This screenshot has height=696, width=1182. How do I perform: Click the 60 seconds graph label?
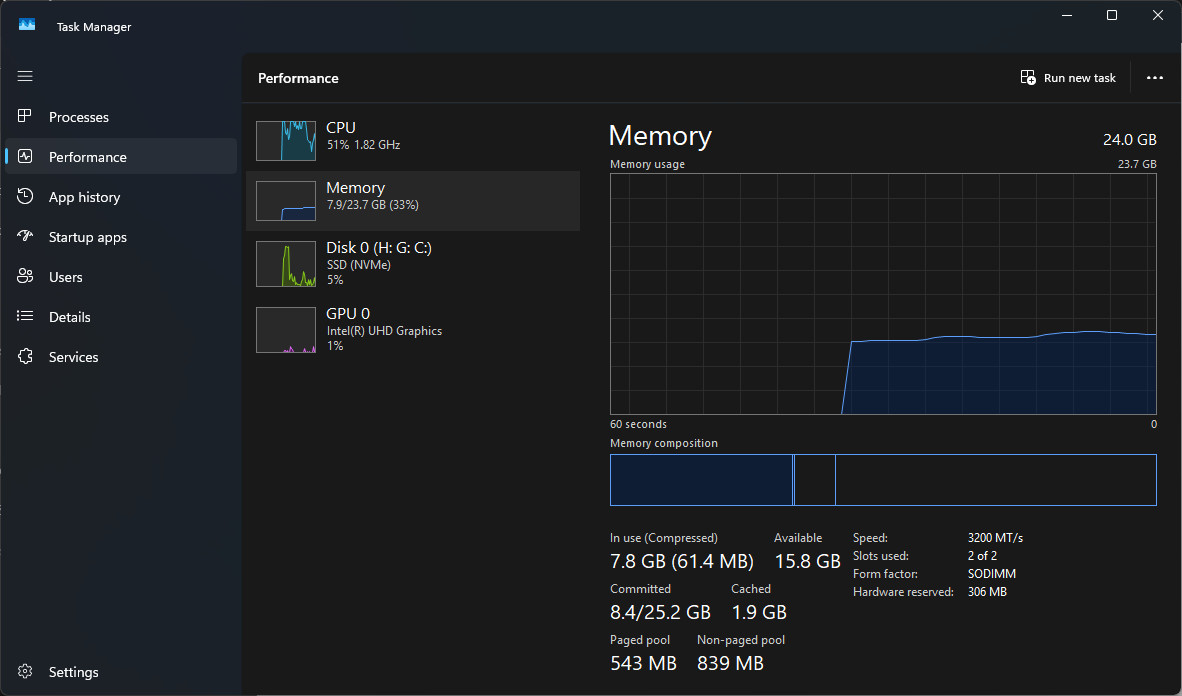[638, 424]
